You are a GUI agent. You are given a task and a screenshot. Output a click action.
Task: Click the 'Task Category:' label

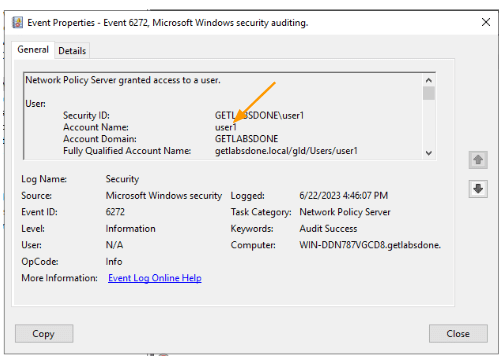261,212
